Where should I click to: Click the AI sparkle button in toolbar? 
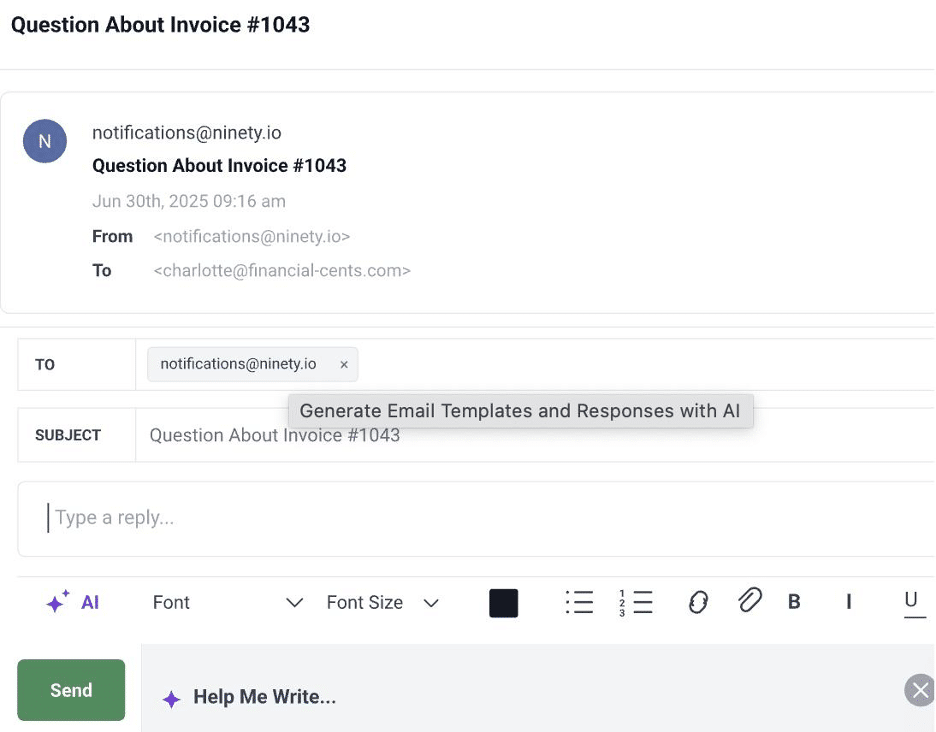click(x=72, y=602)
